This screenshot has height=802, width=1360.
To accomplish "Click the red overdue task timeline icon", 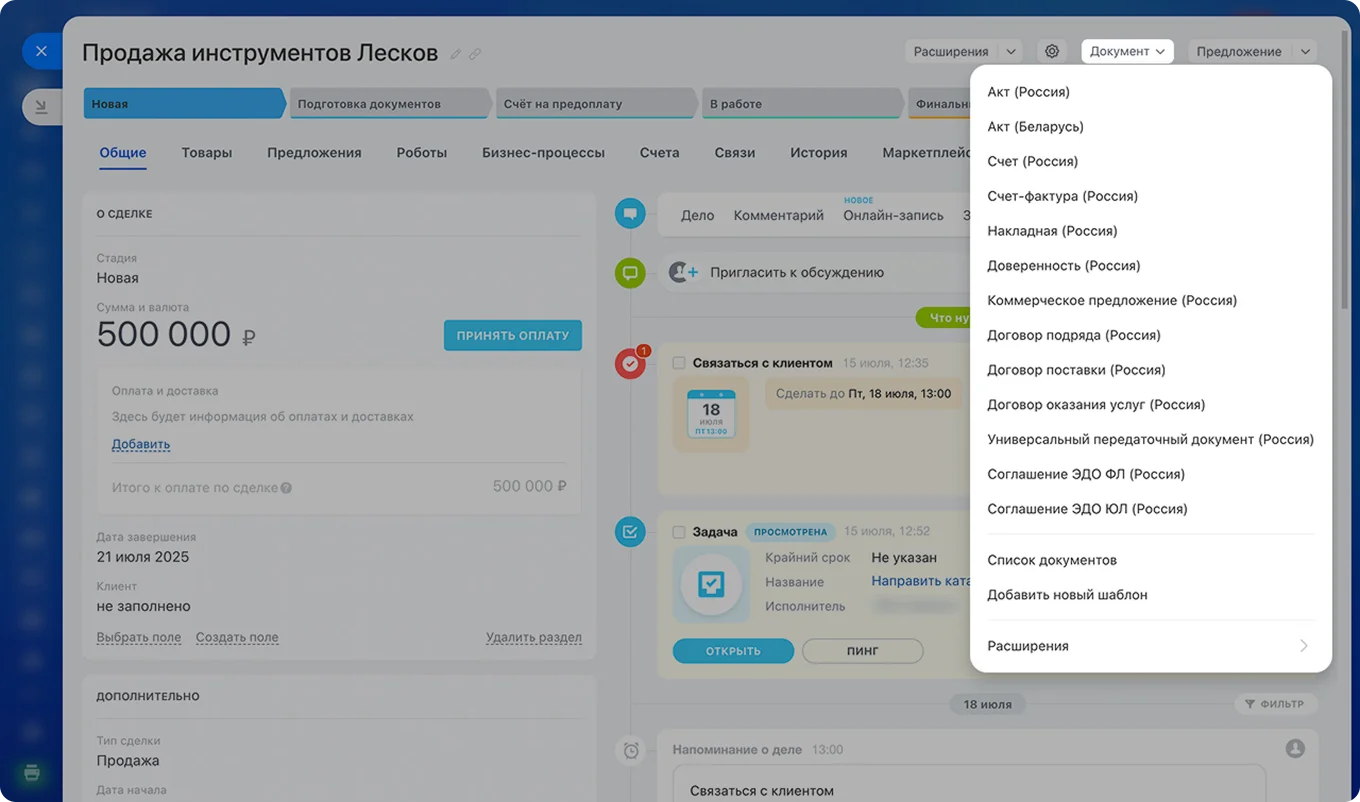I will tap(630, 364).
